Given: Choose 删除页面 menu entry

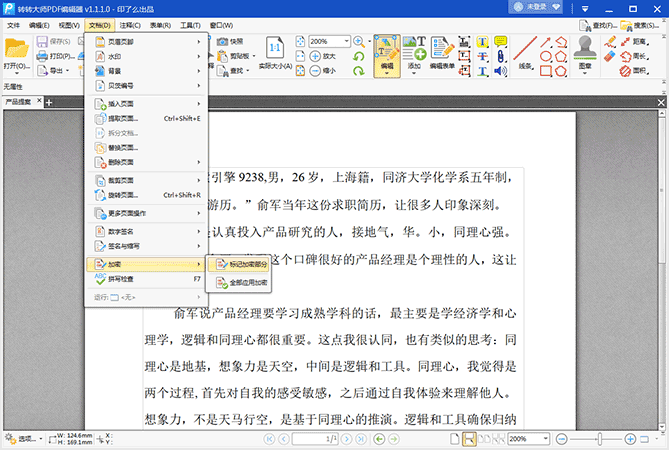Looking at the screenshot, I should [146, 162].
